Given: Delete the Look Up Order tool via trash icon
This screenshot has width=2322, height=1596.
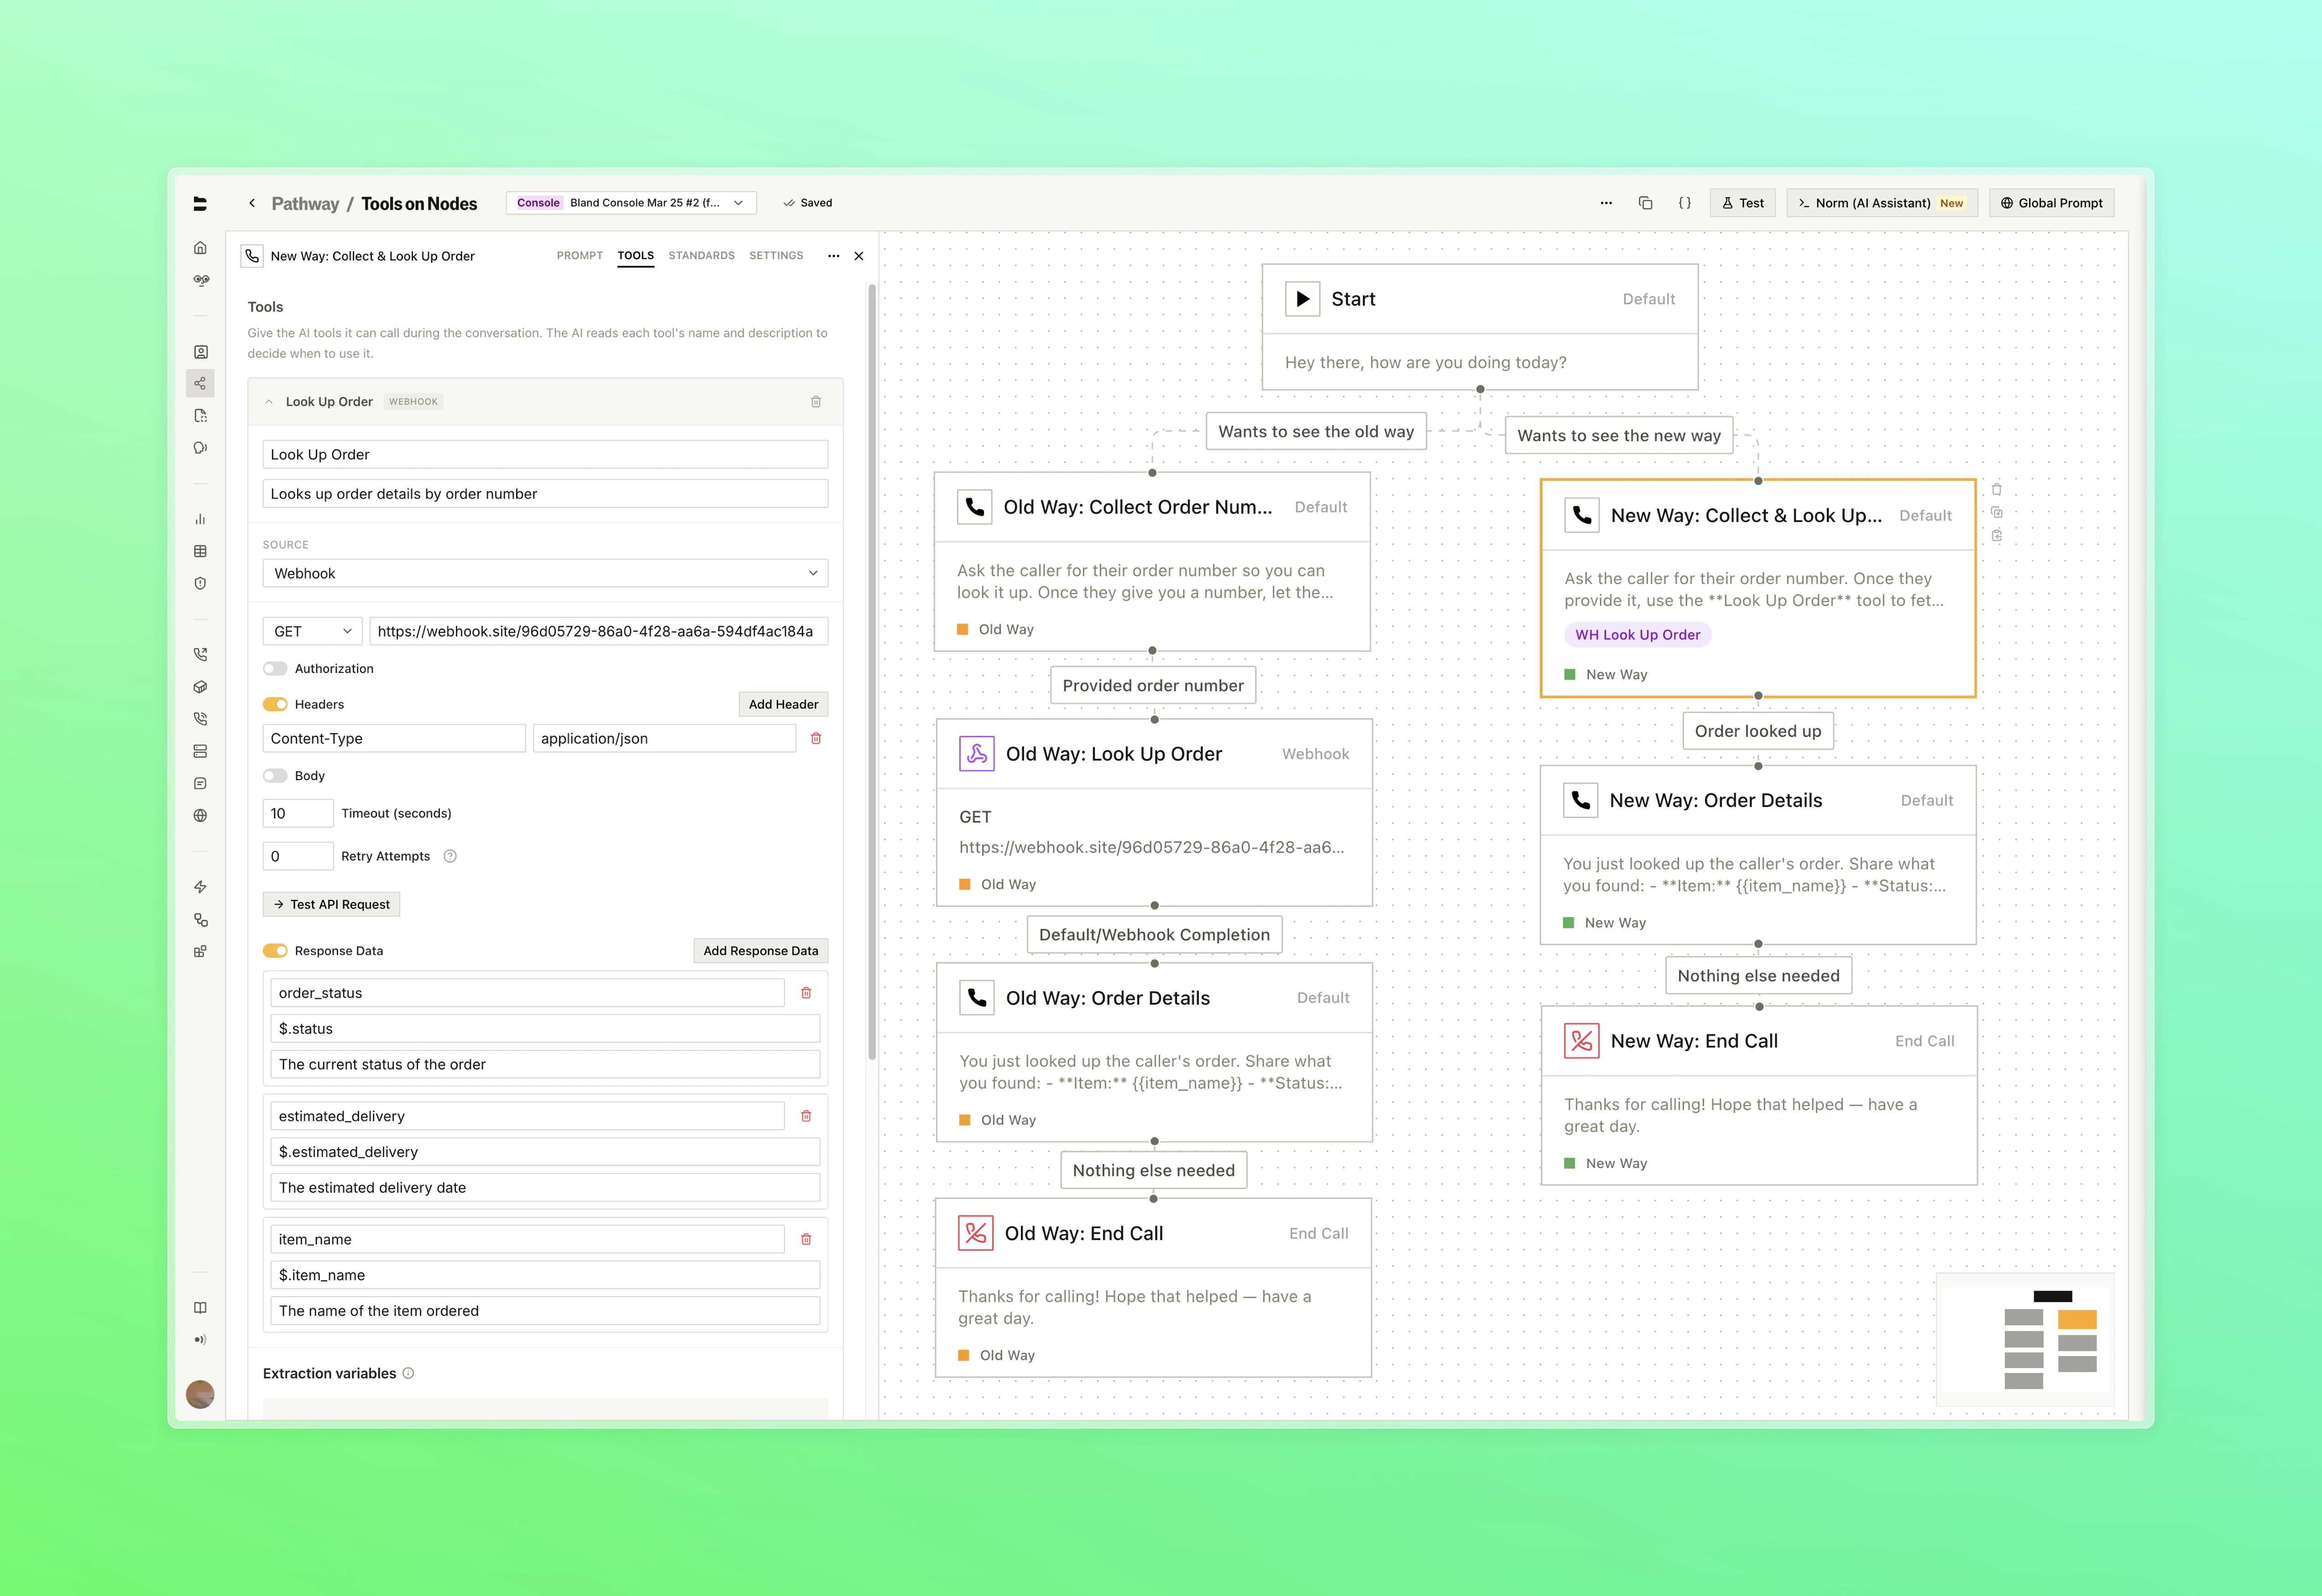Looking at the screenshot, I should pyautogui.click(x=816, y=402).
